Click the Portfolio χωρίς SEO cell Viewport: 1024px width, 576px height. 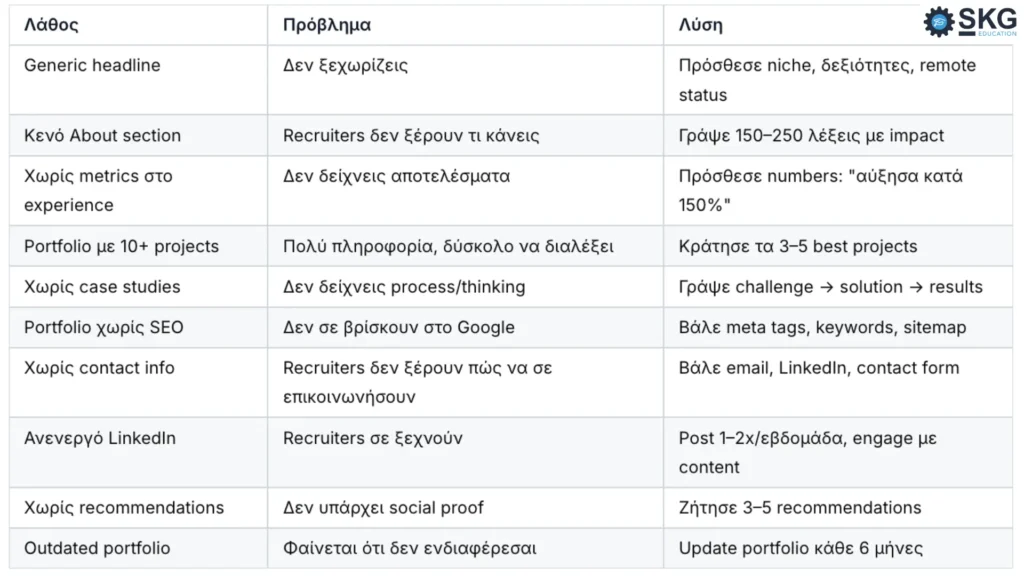click(x=104, y=327)
